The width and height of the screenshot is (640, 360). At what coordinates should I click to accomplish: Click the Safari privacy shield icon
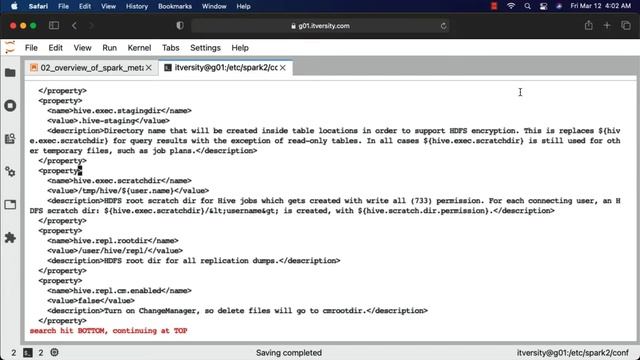180,25
